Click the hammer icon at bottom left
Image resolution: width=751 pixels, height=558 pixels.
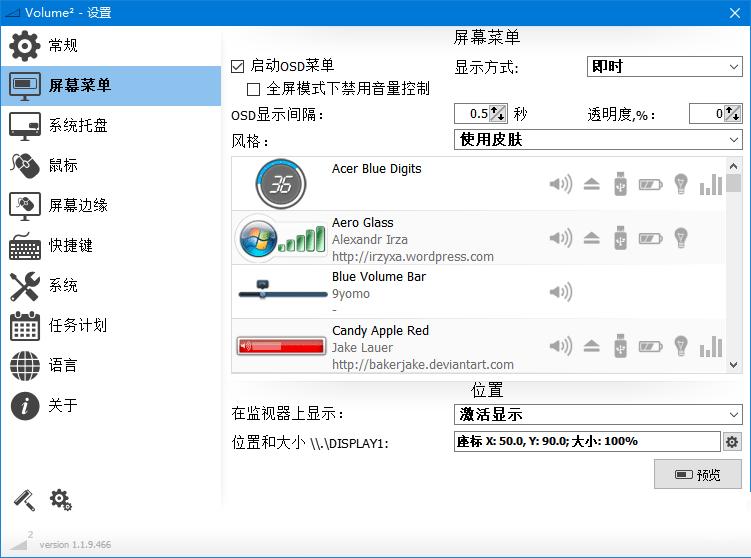pyautogui.click(x=24, y=499)
